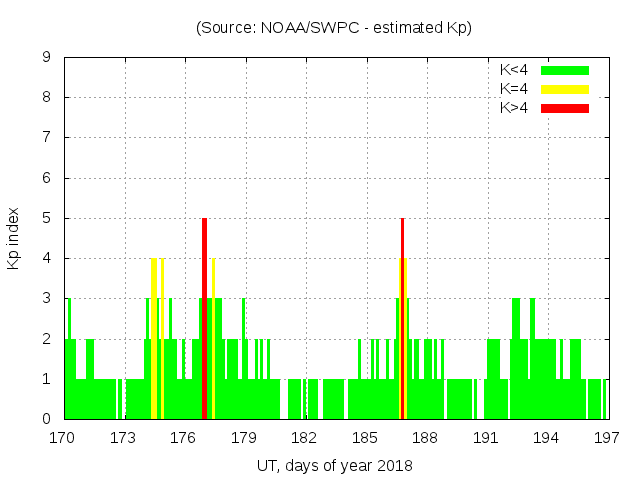Click the yellow K=4 legend swatch
640x480 pixels.
coord(565,89)
